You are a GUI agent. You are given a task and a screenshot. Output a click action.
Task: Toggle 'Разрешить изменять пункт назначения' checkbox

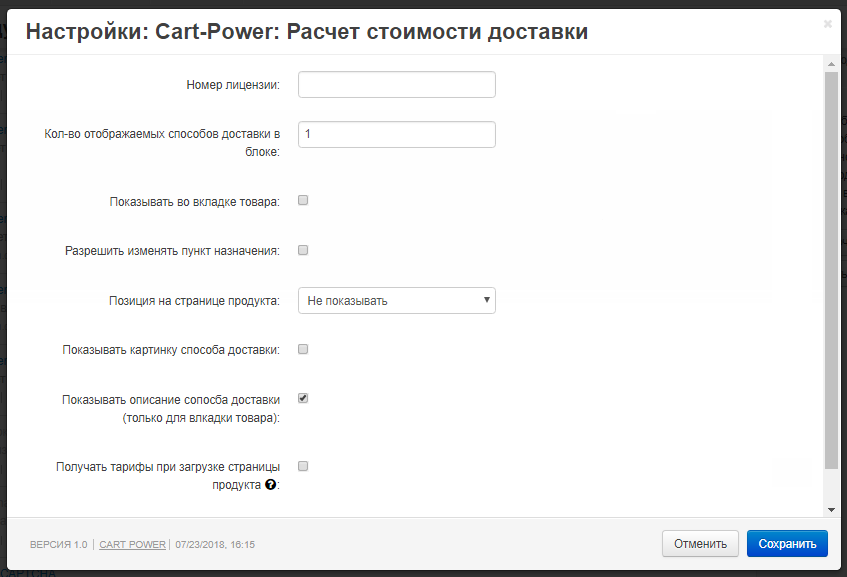click(x=303, y=250)
